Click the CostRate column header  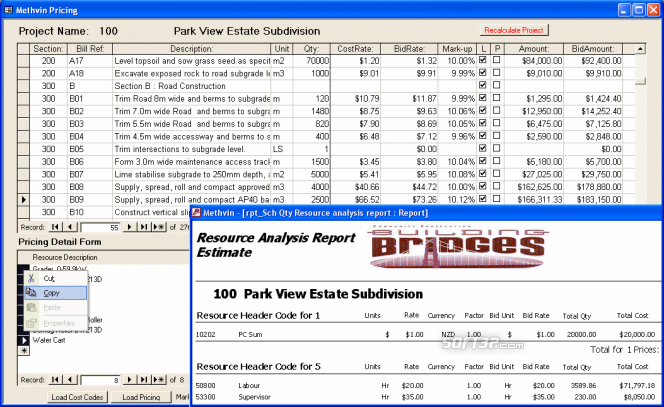pyautogui.click(x=355, y=49)
